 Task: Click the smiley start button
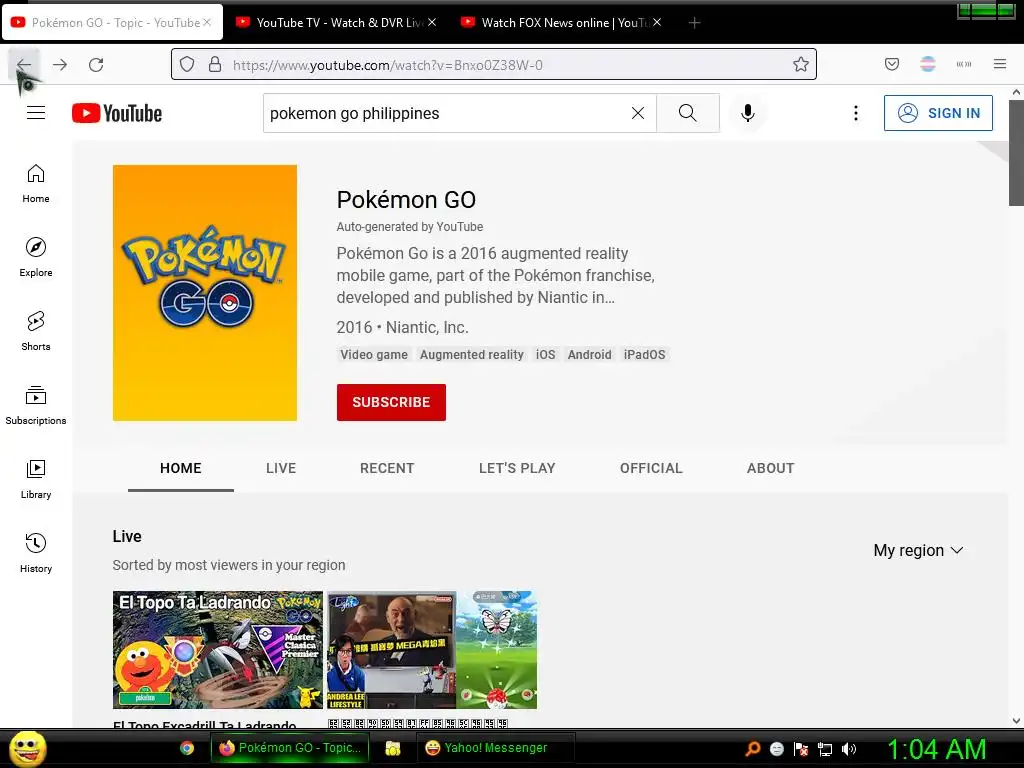tap(27, 748)
